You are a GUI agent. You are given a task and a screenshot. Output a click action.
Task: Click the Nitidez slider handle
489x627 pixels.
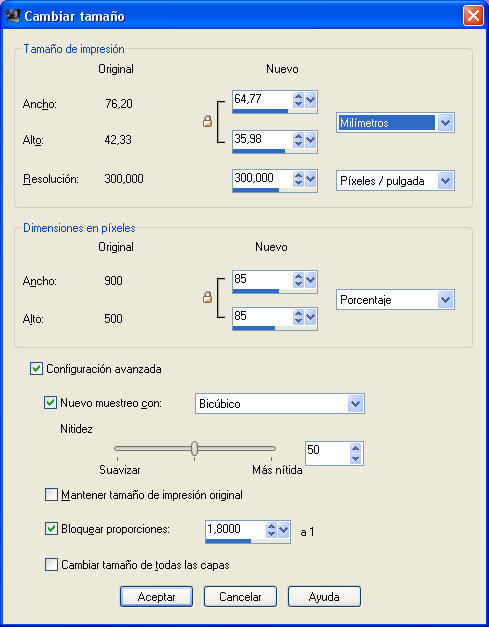(x=194, y=448)
